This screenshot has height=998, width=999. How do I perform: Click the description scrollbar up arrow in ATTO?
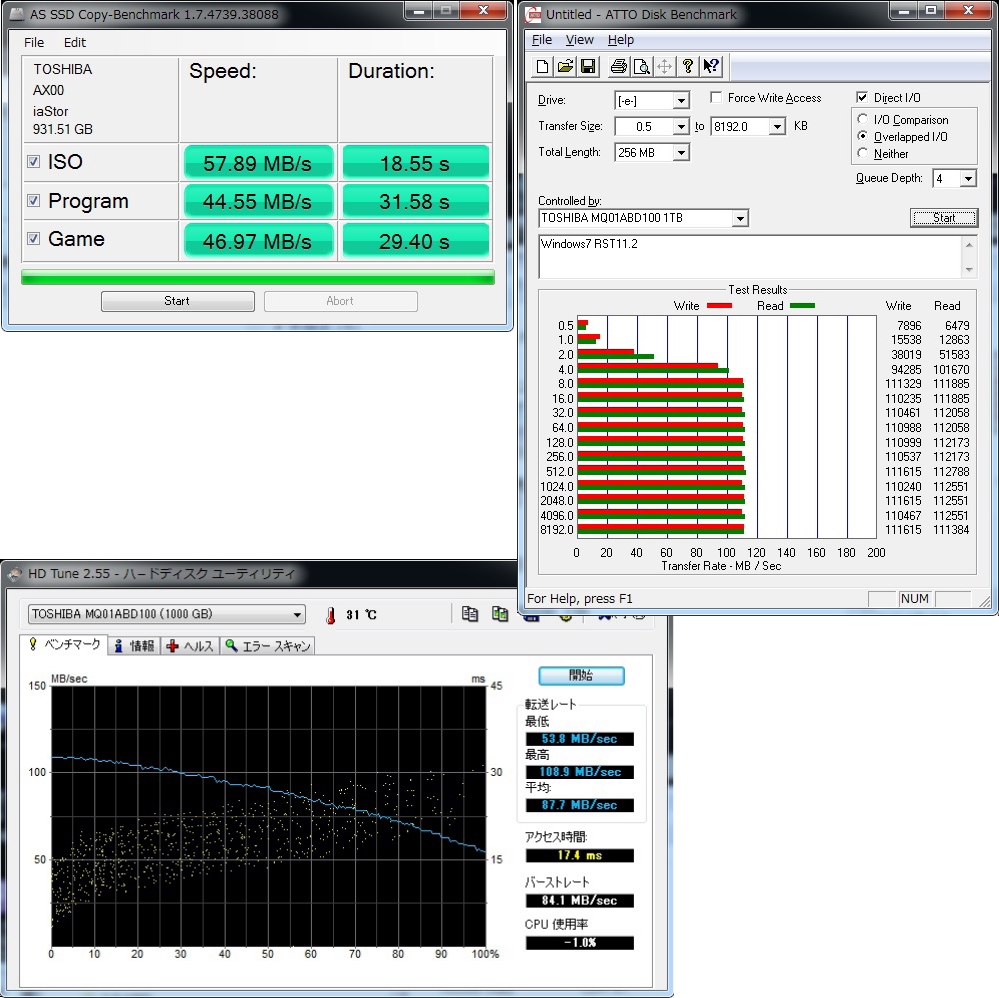click(968, 245)
